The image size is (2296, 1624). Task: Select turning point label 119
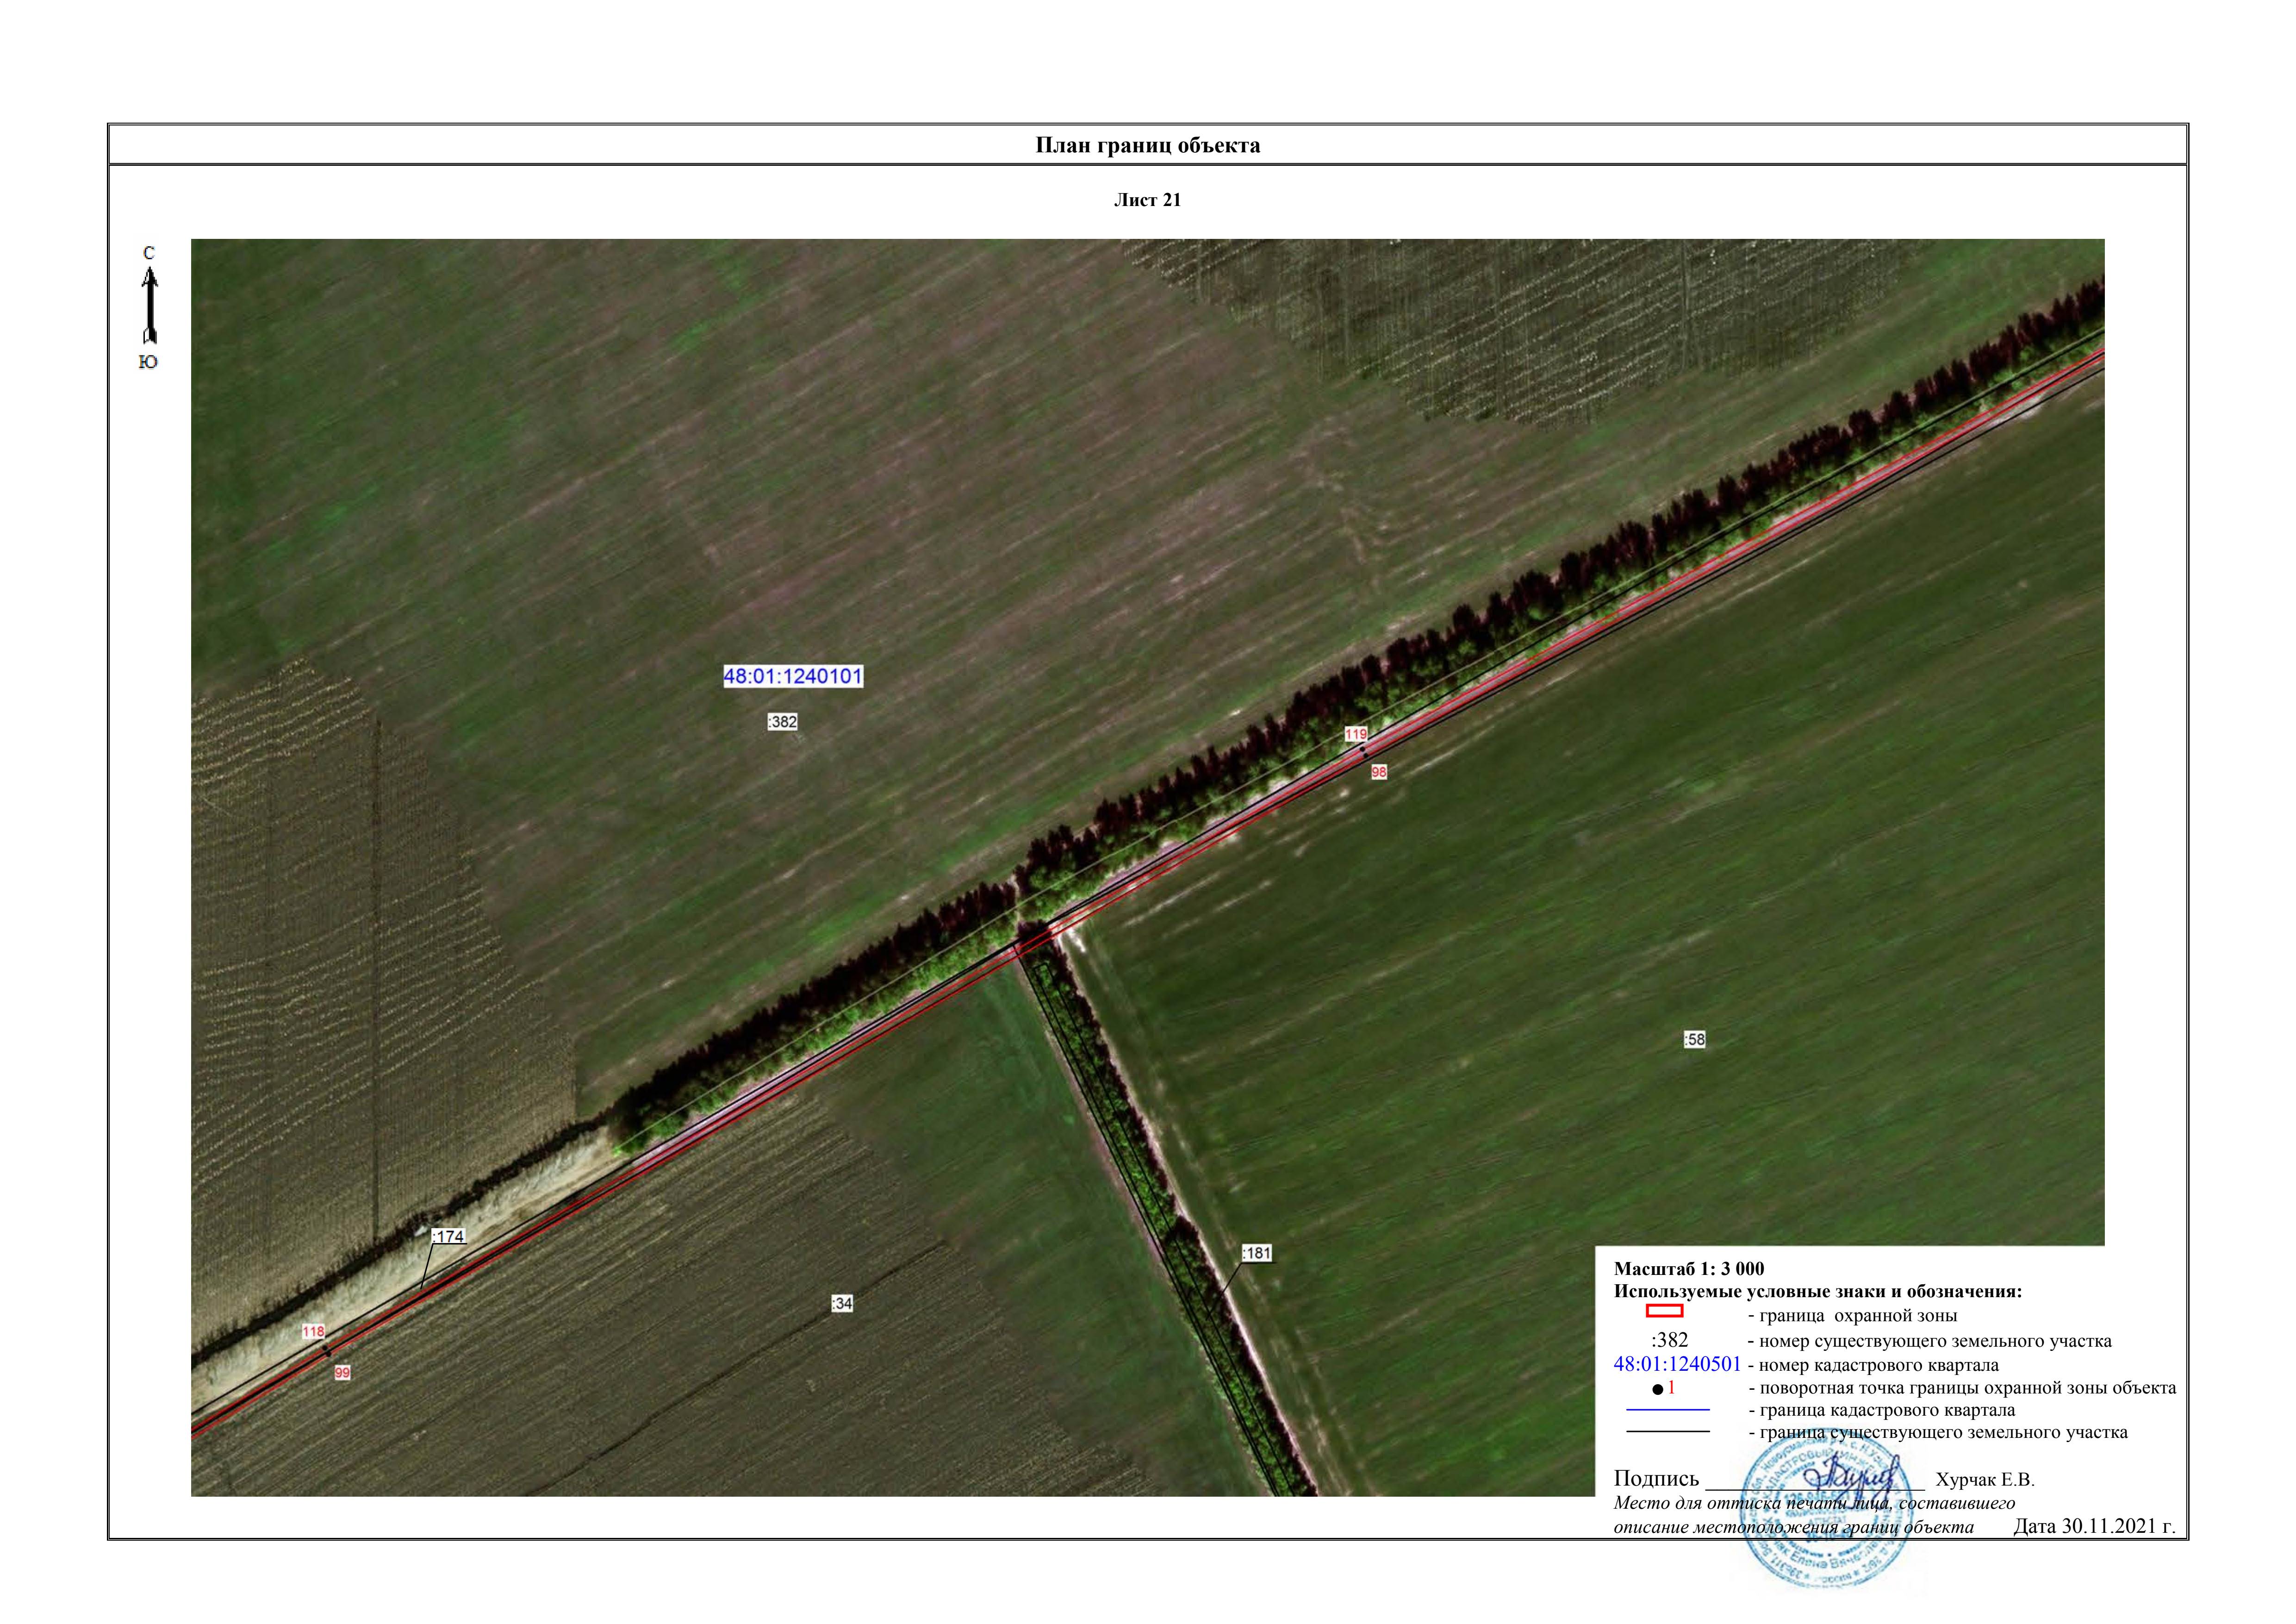(x=1355, y=734)
